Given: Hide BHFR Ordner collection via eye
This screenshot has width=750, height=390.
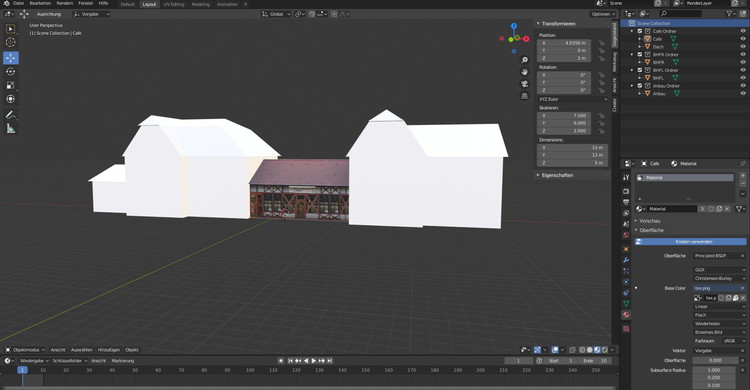Looking at the screenshot, I should pyautogui.click(x=743, y=55).
